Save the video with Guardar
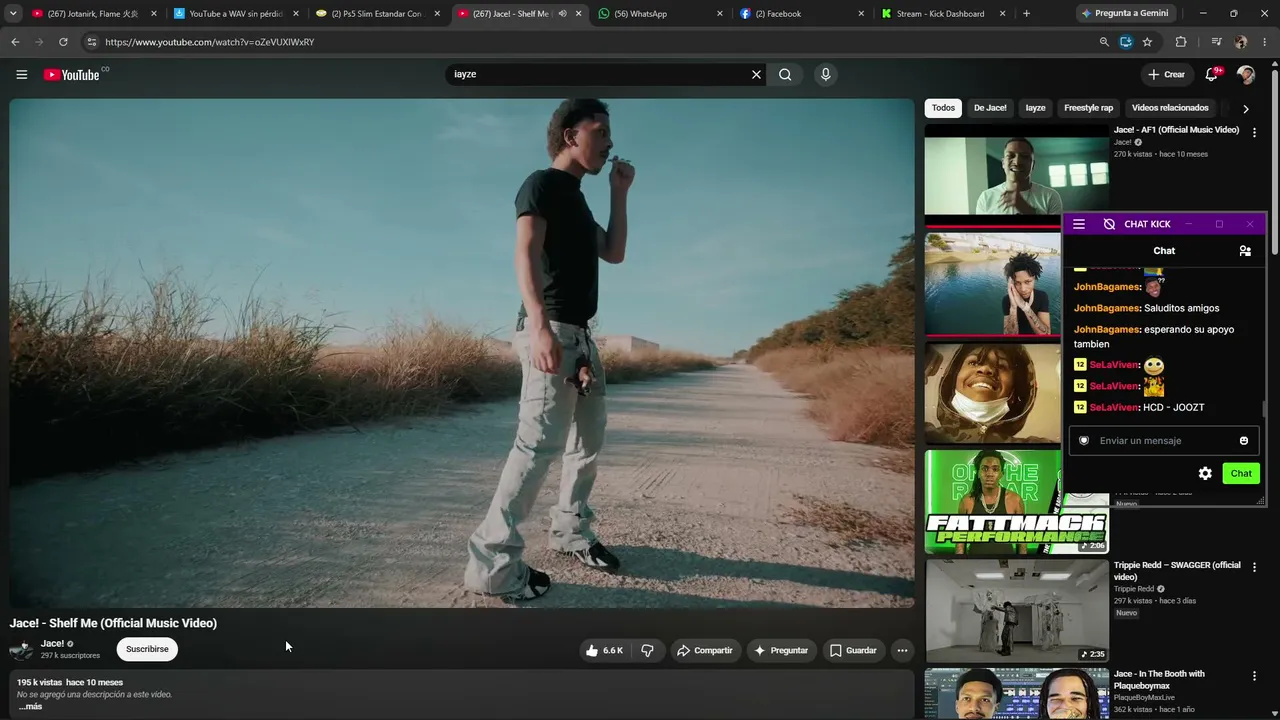 pyautogui.click(x=853, y=650)
